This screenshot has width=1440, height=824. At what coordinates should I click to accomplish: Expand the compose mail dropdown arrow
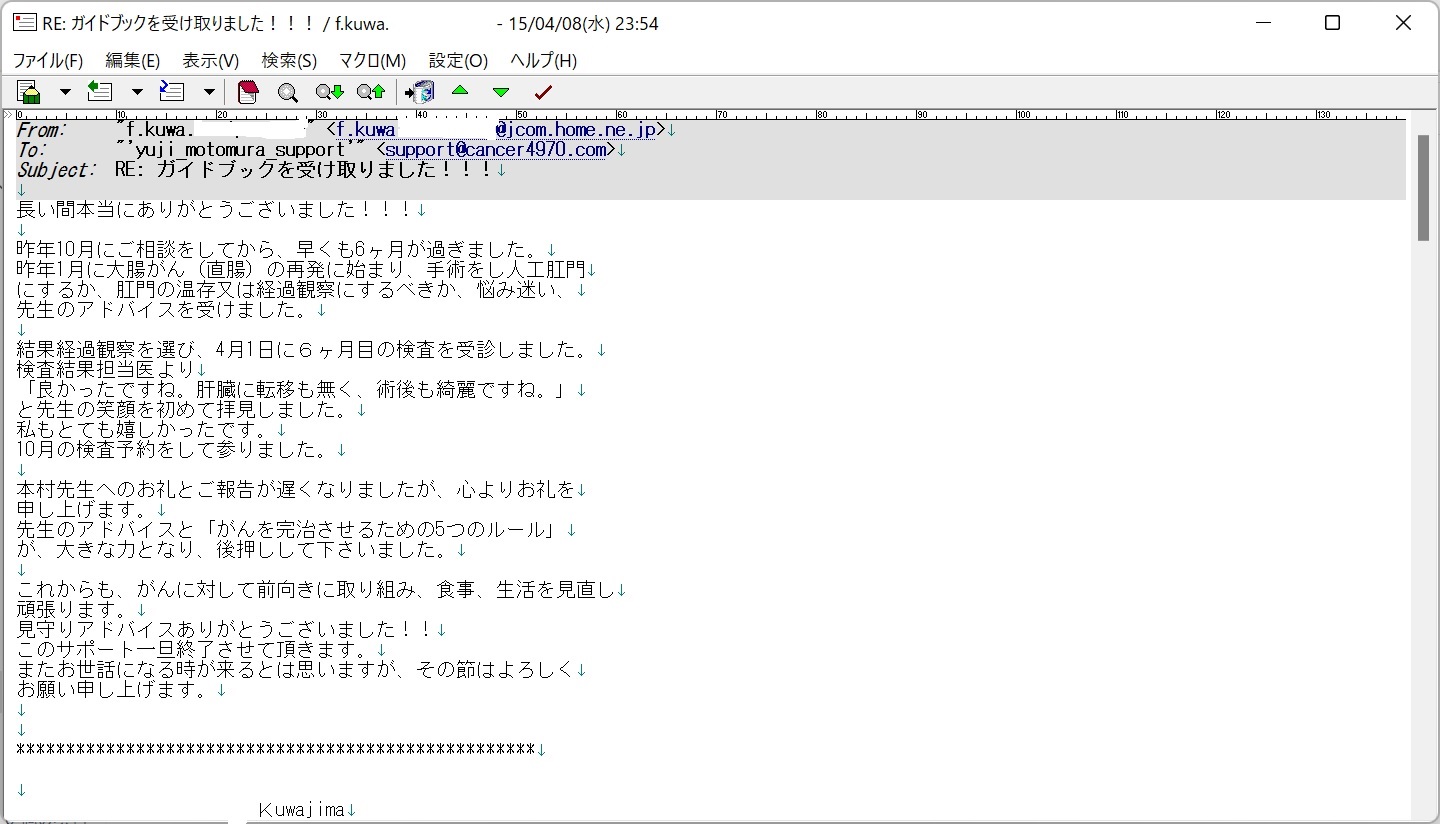[65, 92]
